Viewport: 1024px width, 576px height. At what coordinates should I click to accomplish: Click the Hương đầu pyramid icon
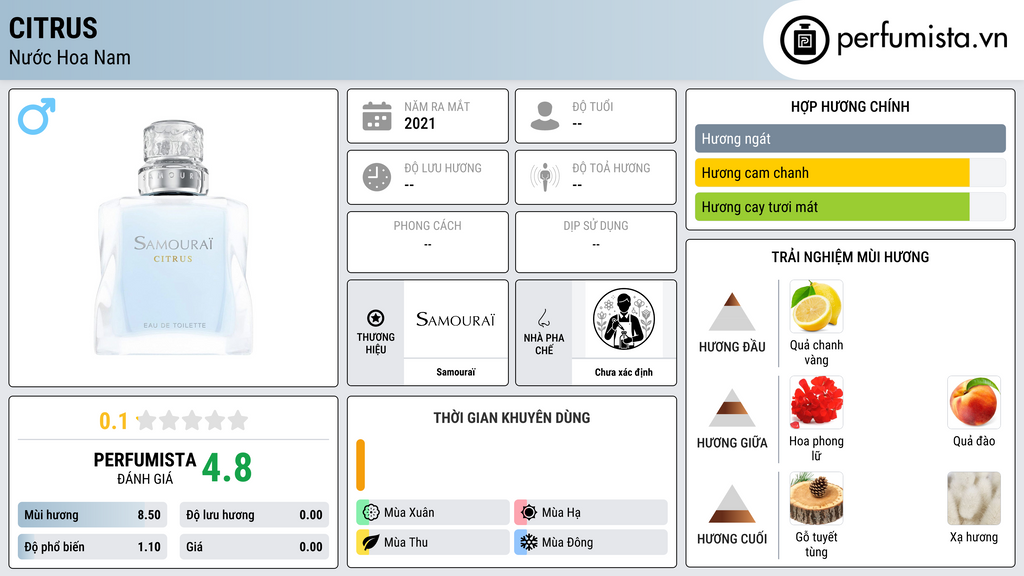(732, 312)
